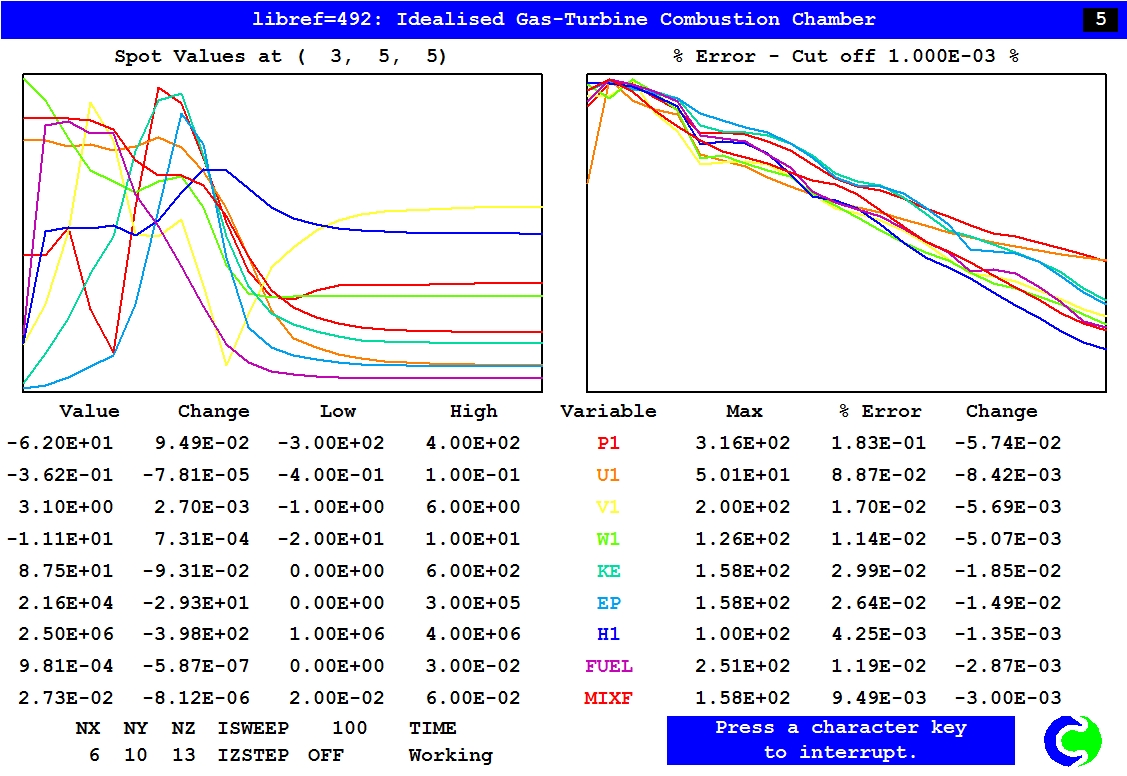Select the FUEL variable label
This screenshot has width=1127, height=776.
[x=608, y=666]
